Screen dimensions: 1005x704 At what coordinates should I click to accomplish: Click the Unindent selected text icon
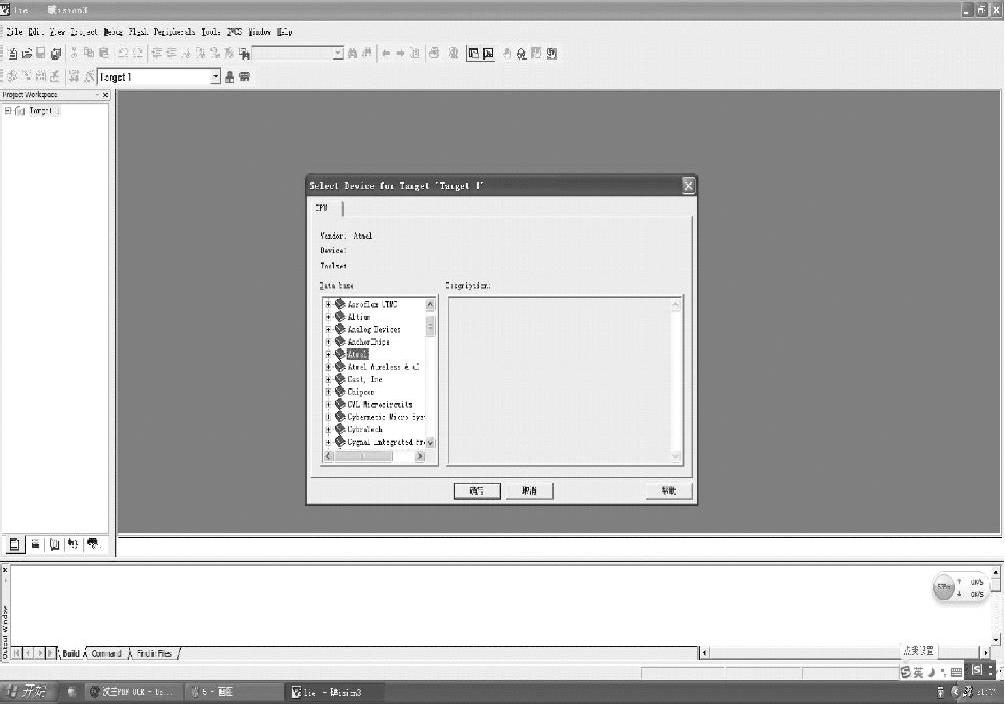171,53
